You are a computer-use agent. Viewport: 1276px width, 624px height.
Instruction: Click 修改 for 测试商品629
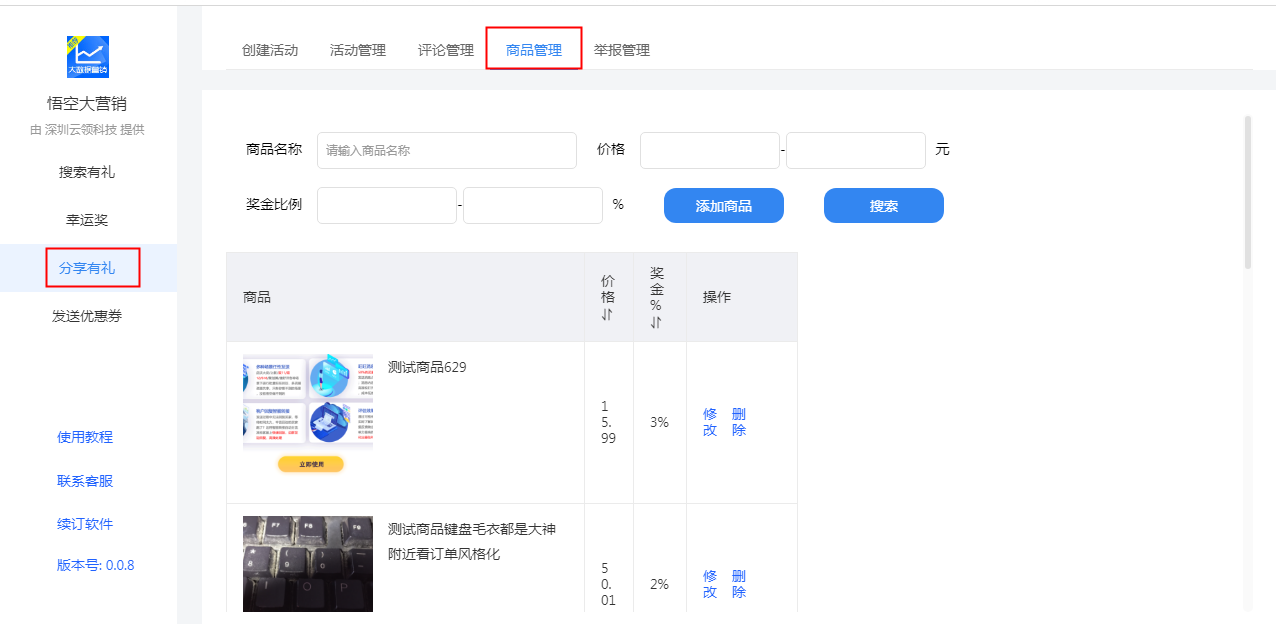710,422
